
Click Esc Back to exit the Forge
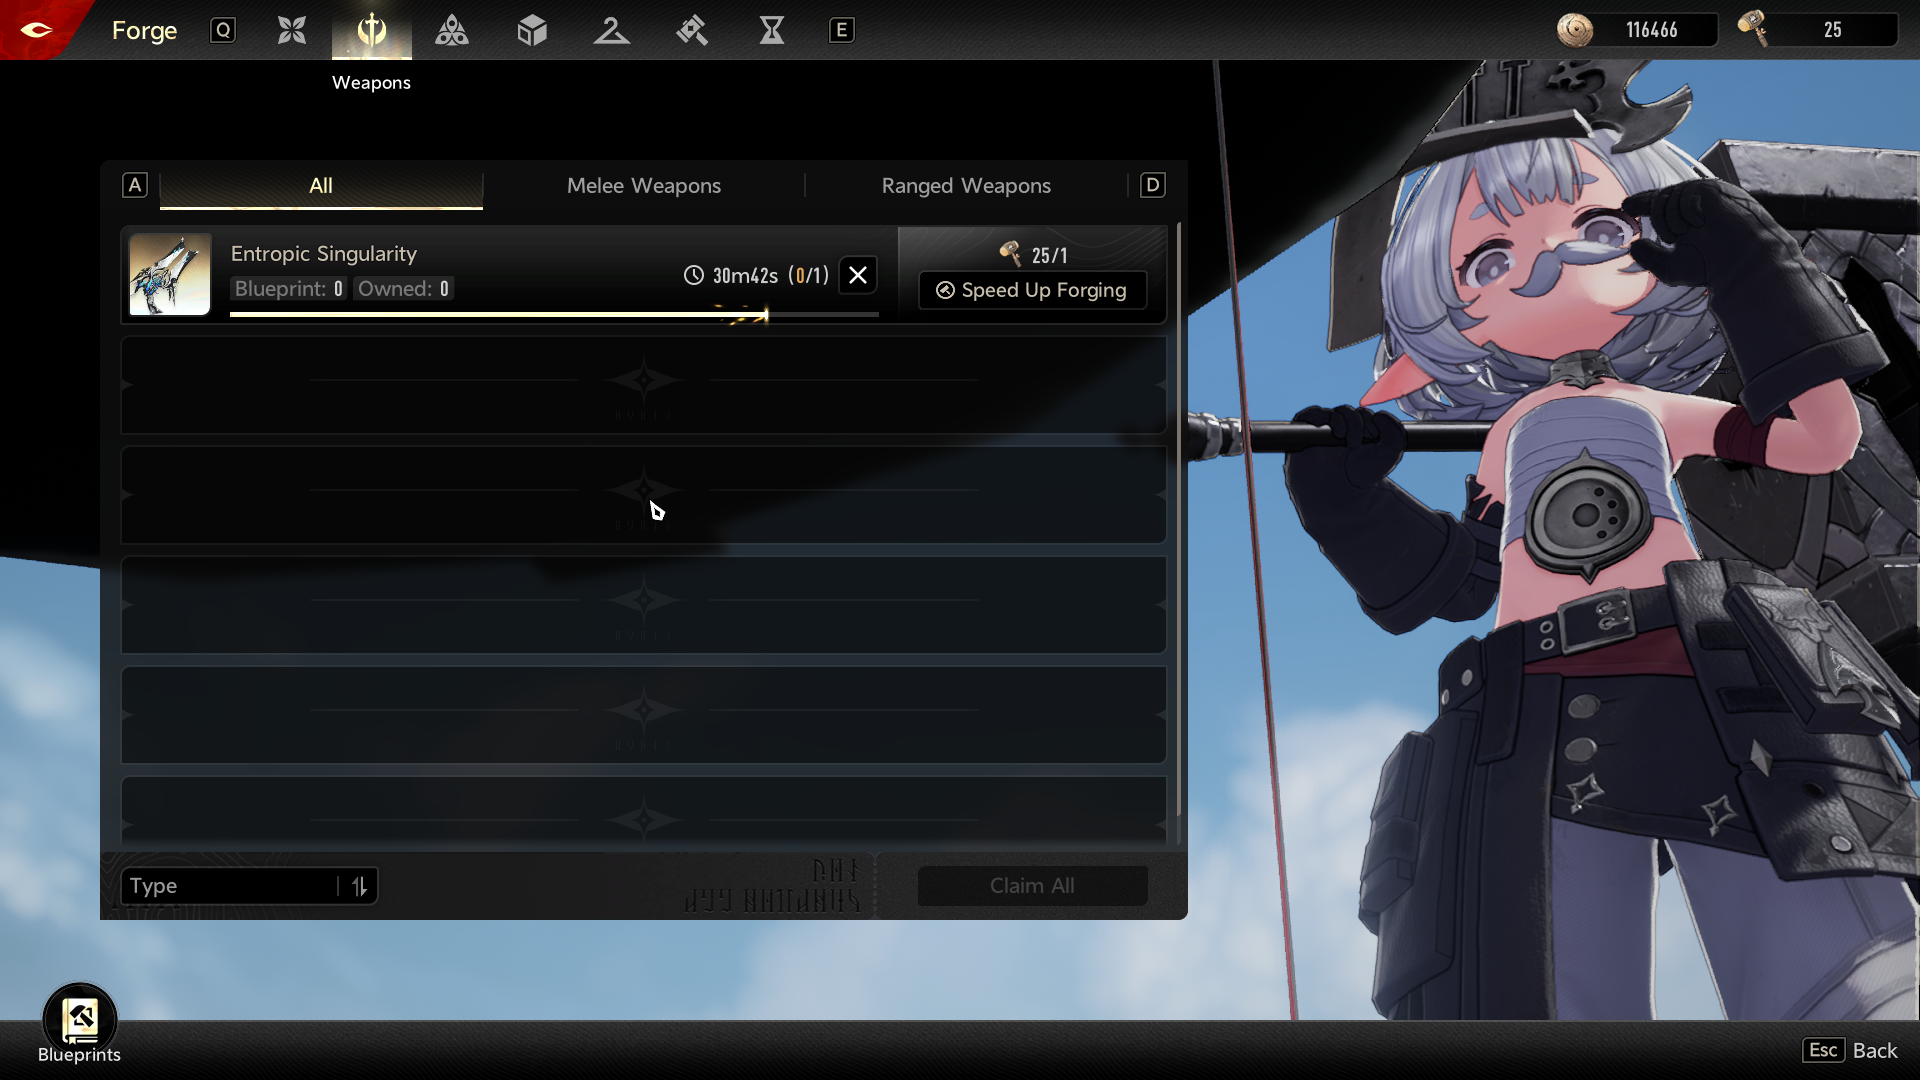(x=1851, y=1050)
